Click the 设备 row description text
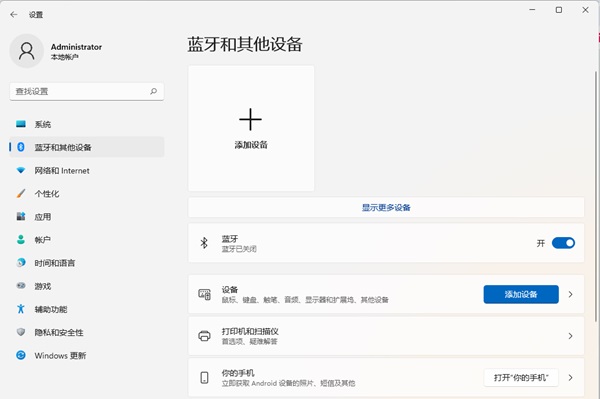The image size is (600, 399). coord(305,300)
